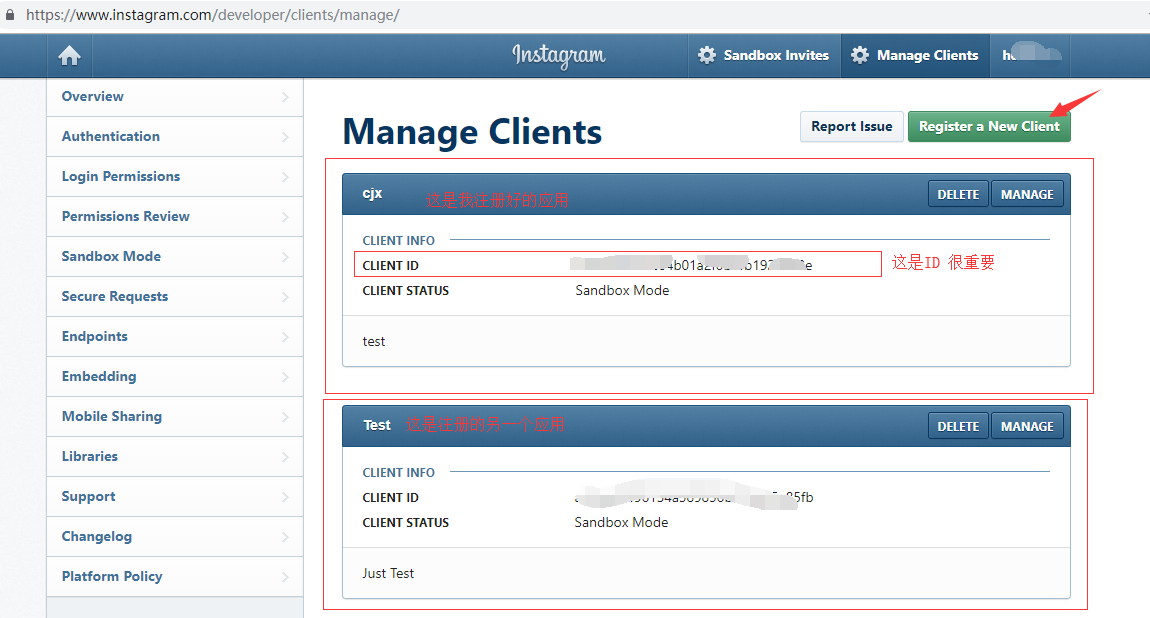
Task: Click chevron next to Platform Policy
Action: (285, 576)
